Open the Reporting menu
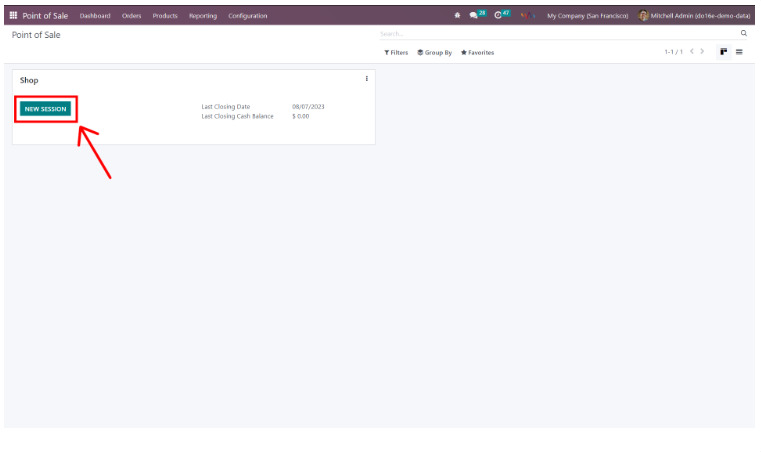The image size is (761, 452). pos(202,16)
